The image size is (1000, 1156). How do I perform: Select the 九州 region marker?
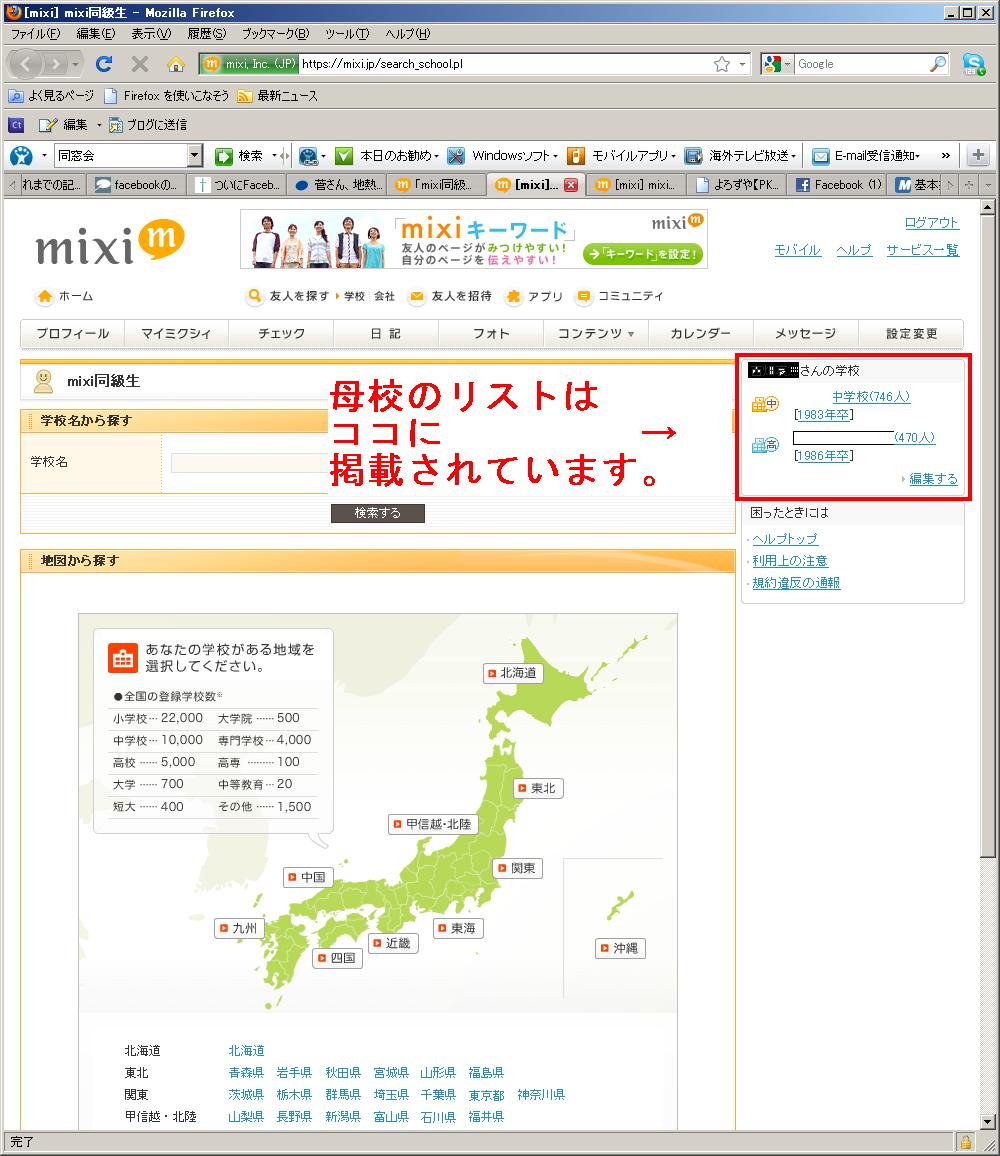point(239,928)
